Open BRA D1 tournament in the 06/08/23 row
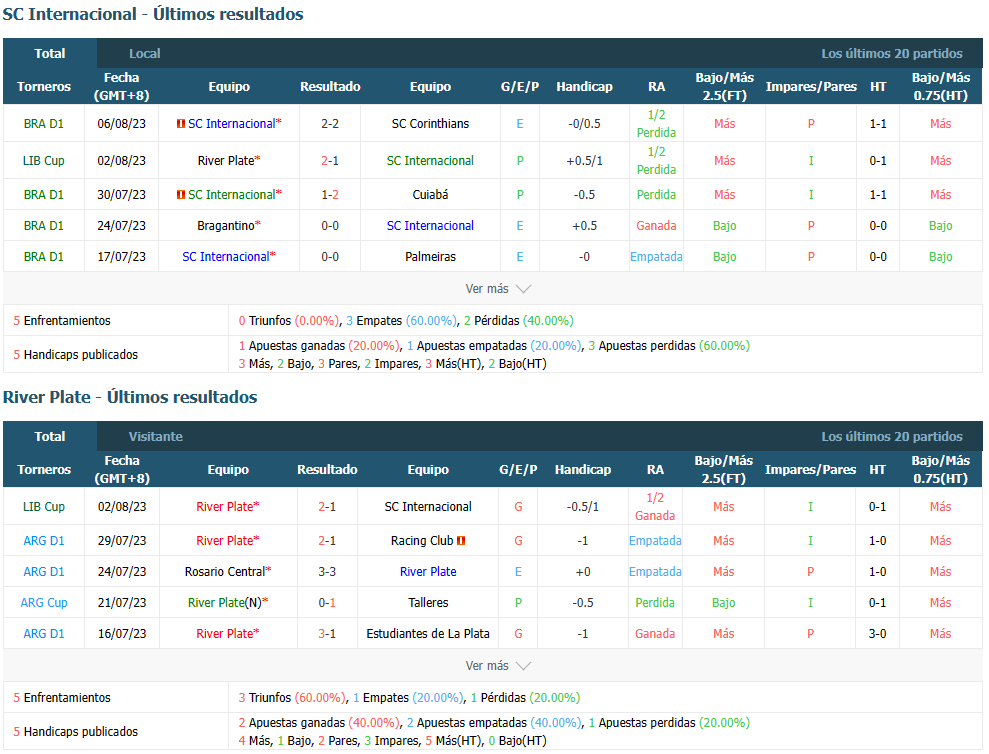Screen dimensions: 989x754 (x=44, y=124)
